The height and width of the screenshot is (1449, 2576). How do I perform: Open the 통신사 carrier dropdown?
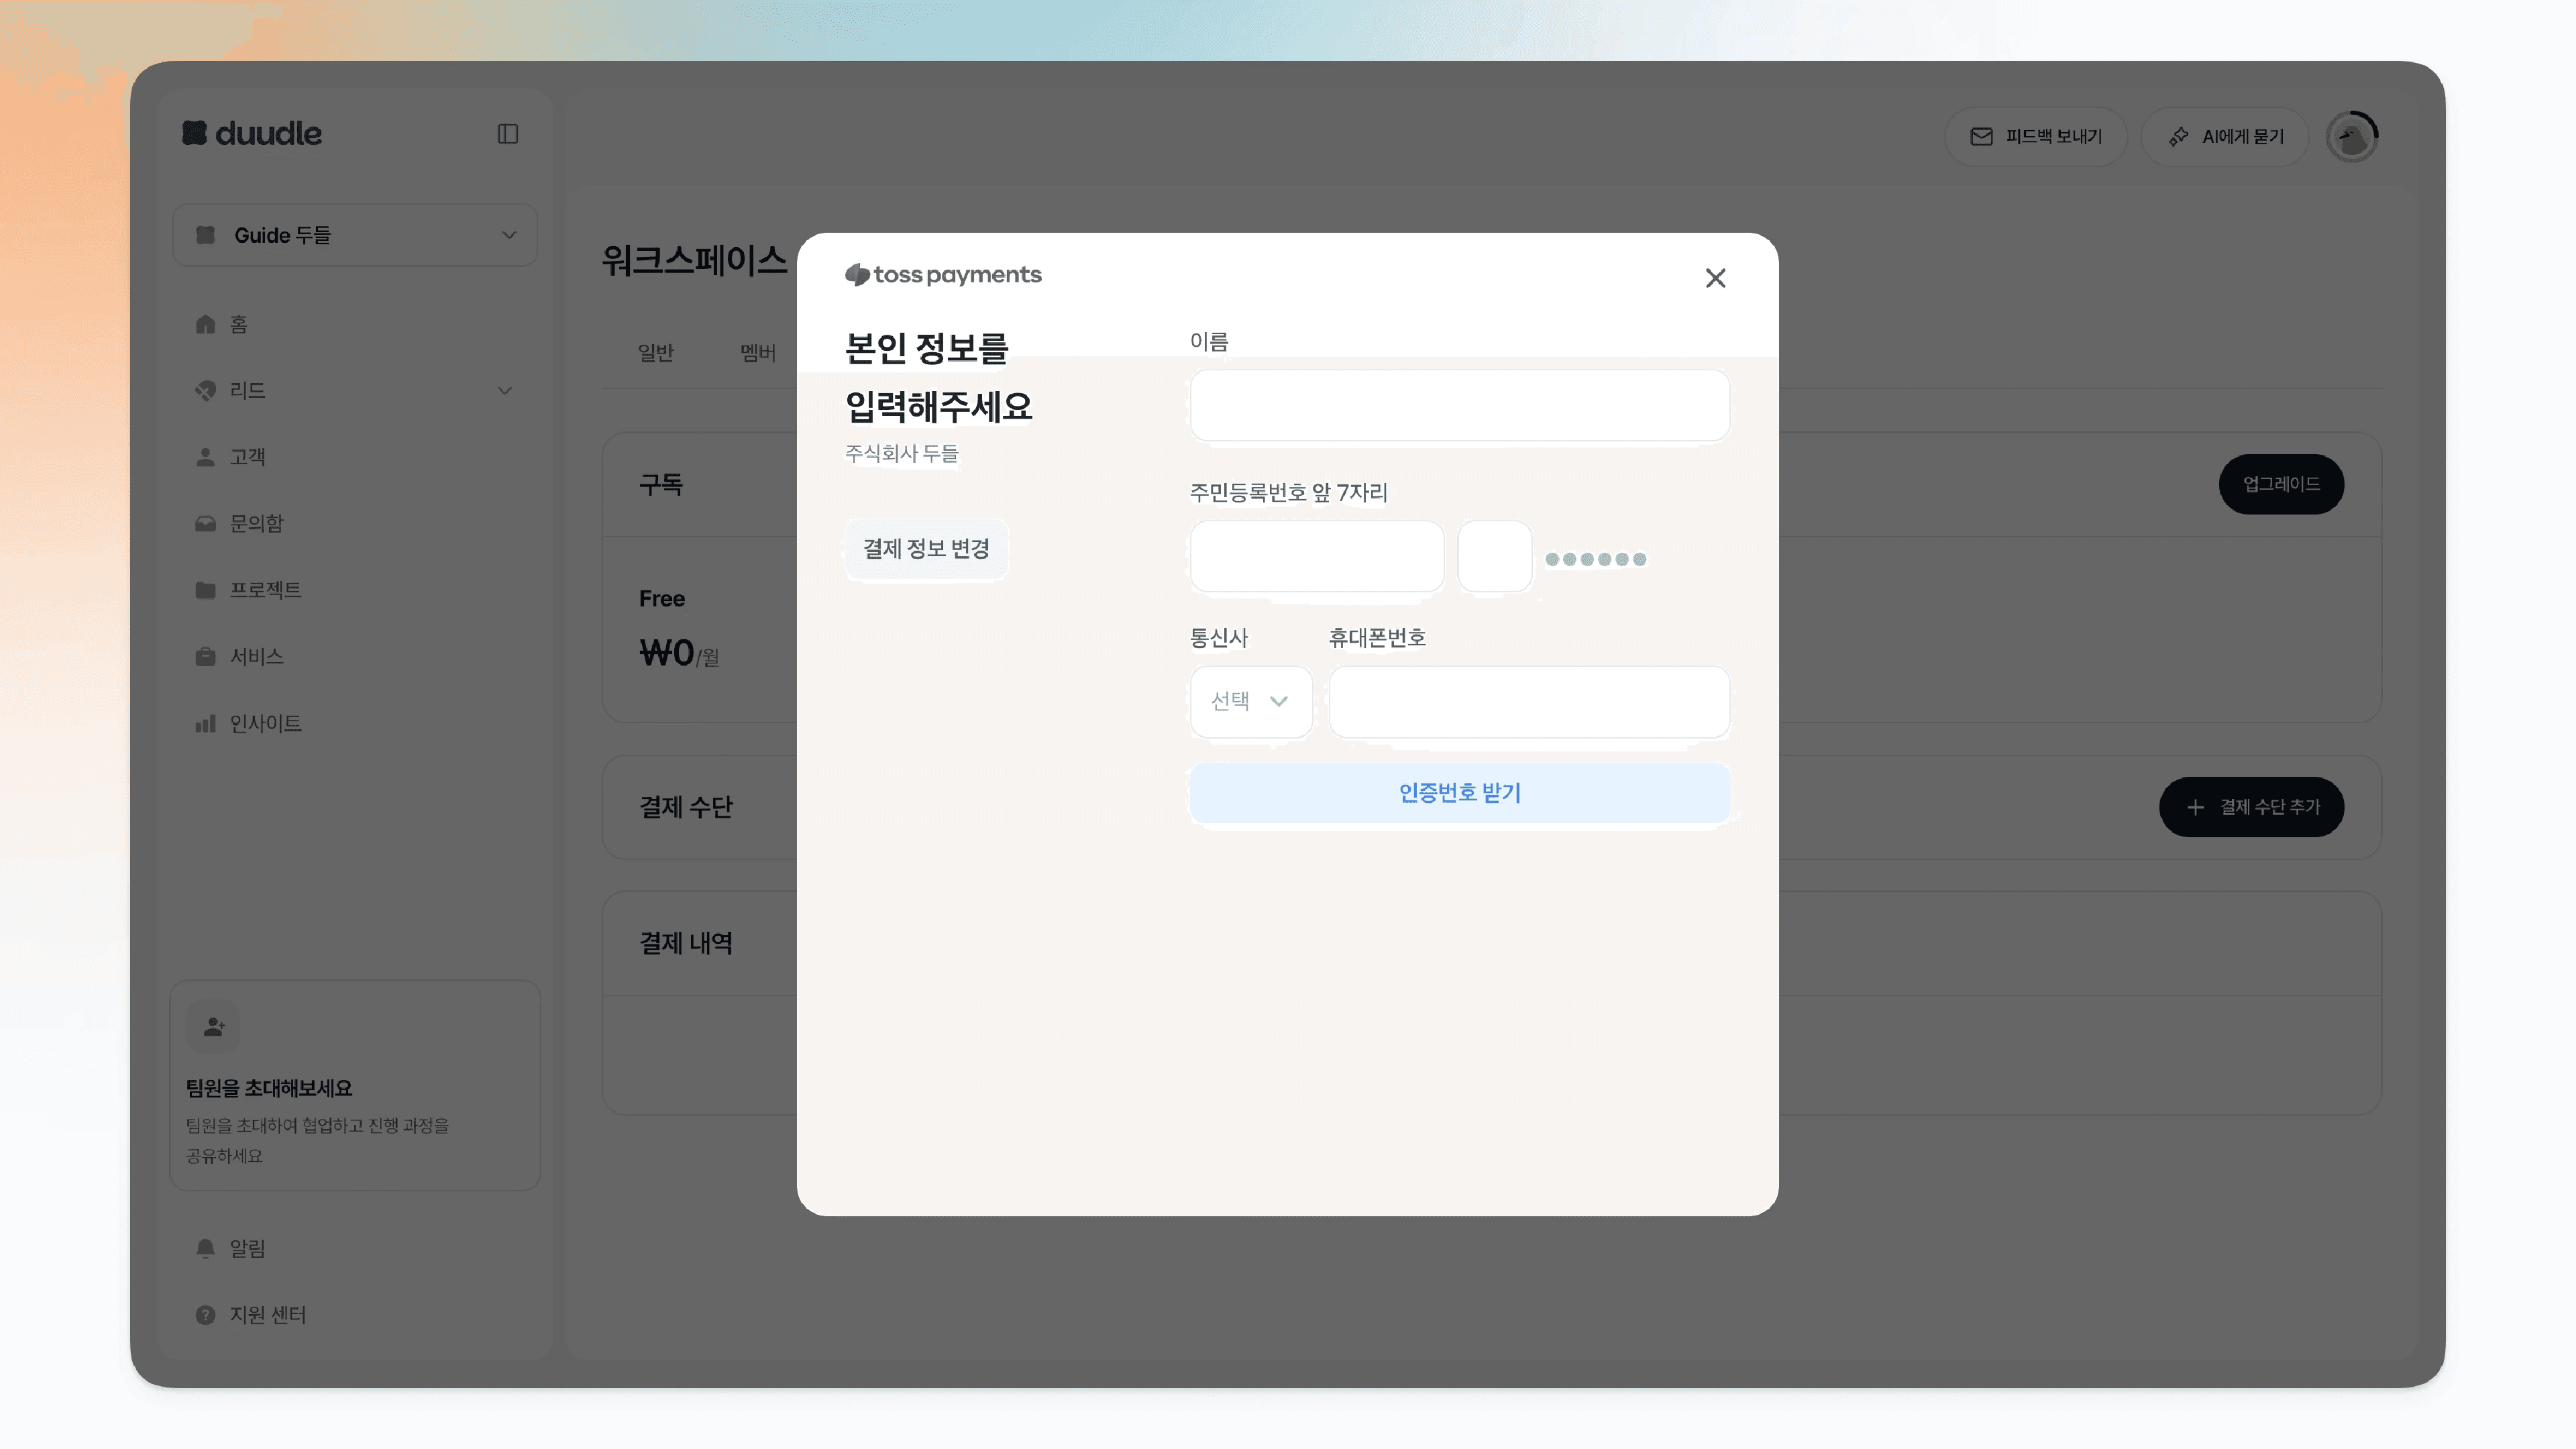coord(1250,701)
